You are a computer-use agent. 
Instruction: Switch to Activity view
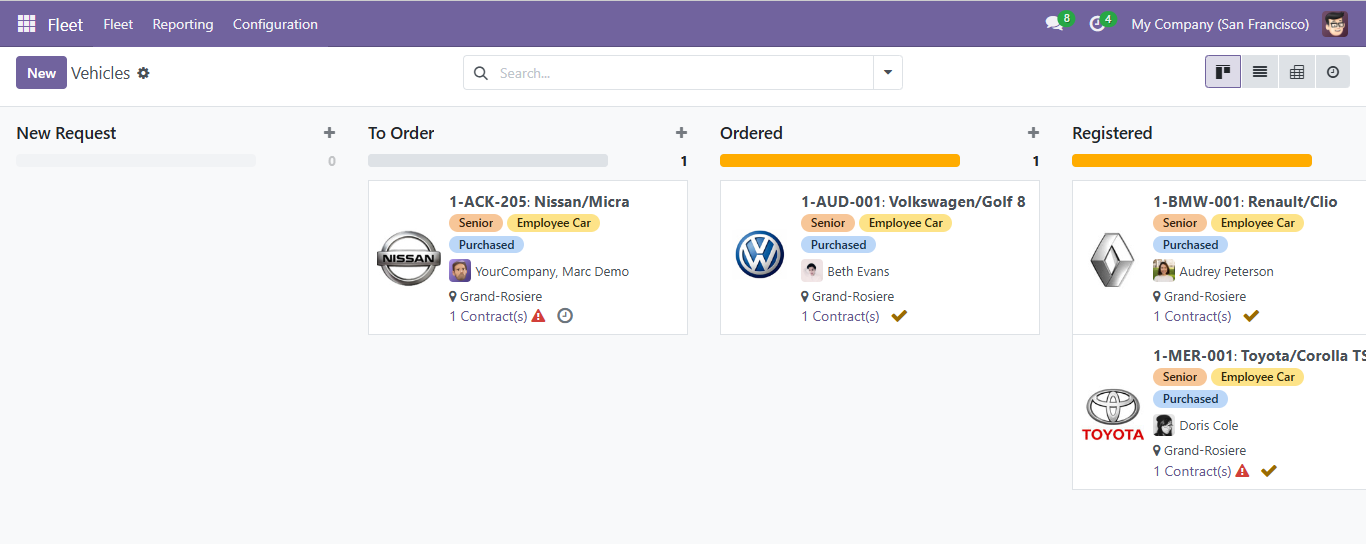coord(1332,72)
